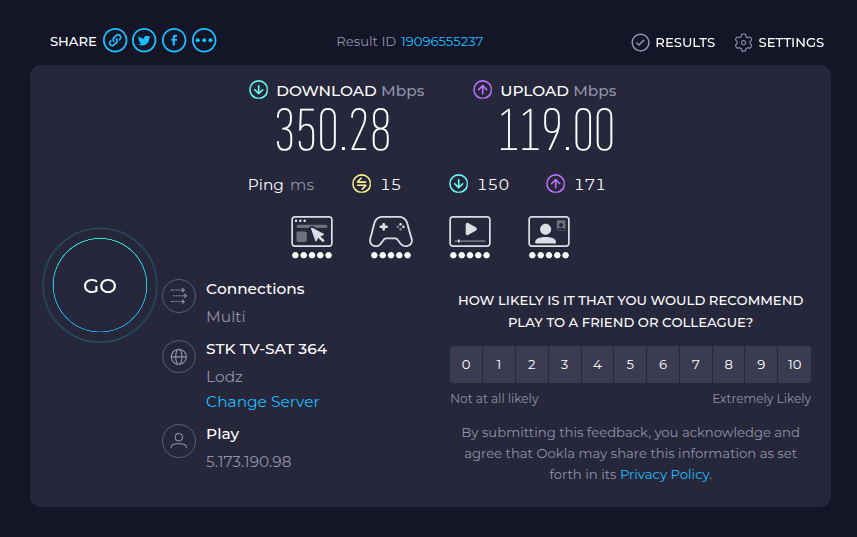Share result on Facebook
This screenshot has height=537, width=857.
point(174,40)
